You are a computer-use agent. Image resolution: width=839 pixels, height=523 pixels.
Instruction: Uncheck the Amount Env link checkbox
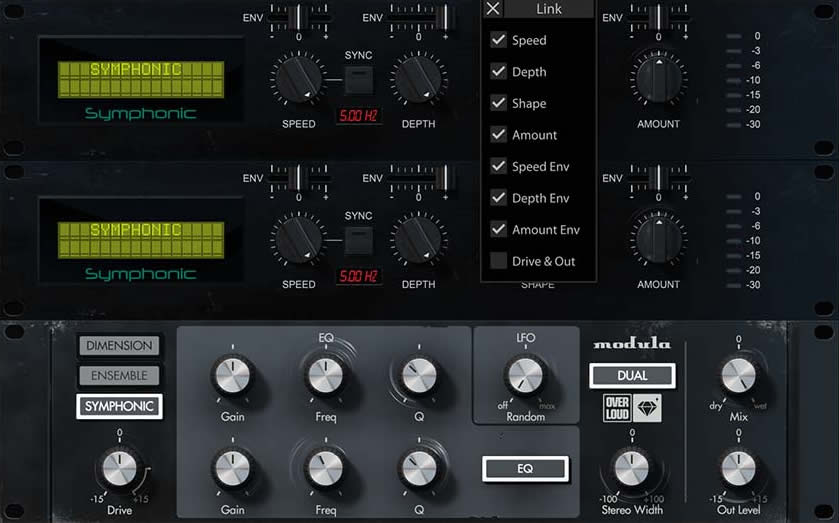499,229
